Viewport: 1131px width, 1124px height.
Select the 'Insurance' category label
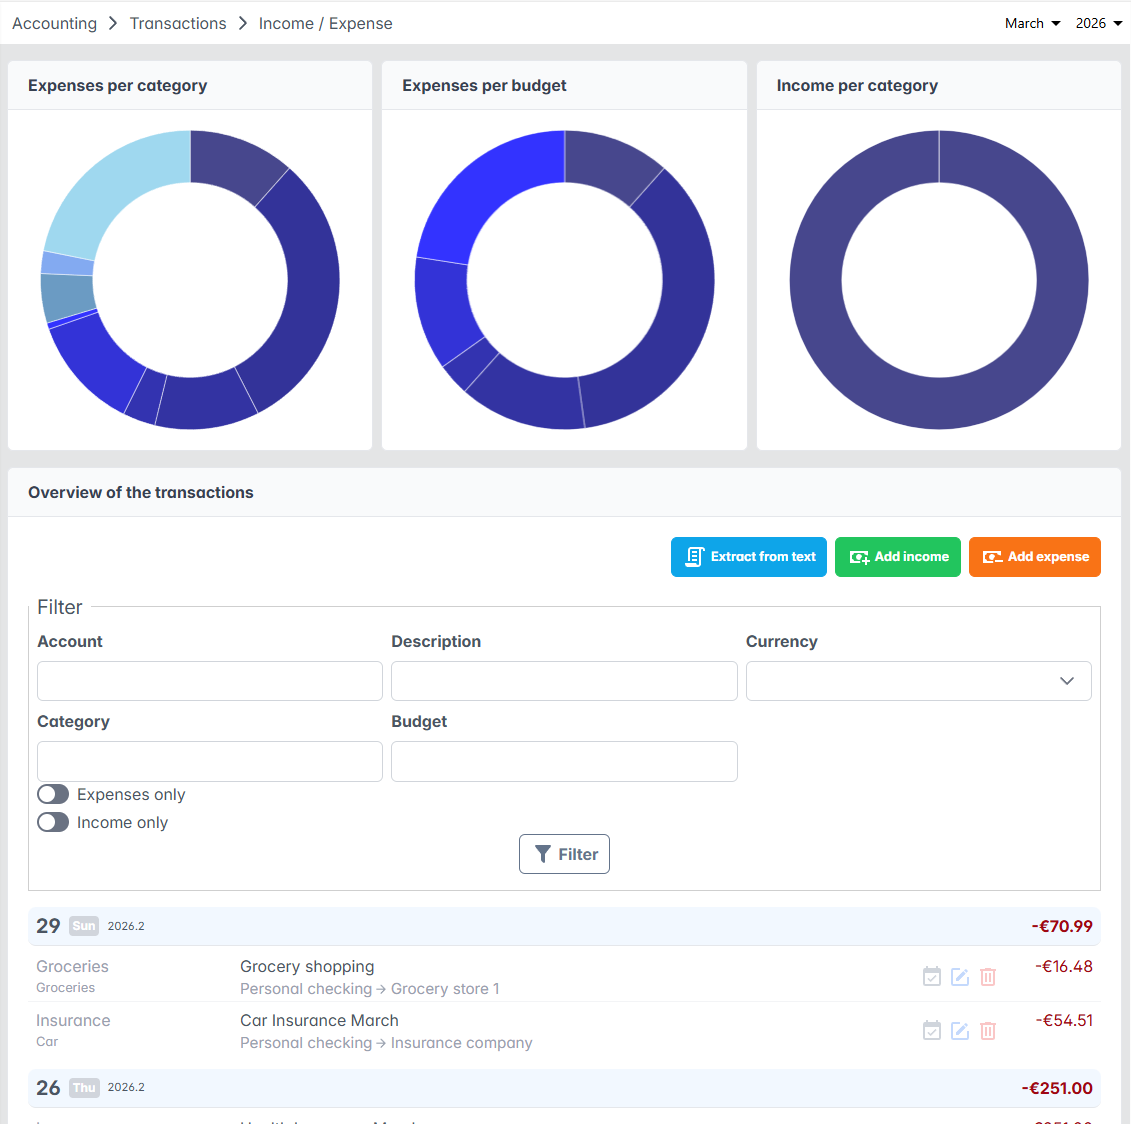[x=74, y=1021]
